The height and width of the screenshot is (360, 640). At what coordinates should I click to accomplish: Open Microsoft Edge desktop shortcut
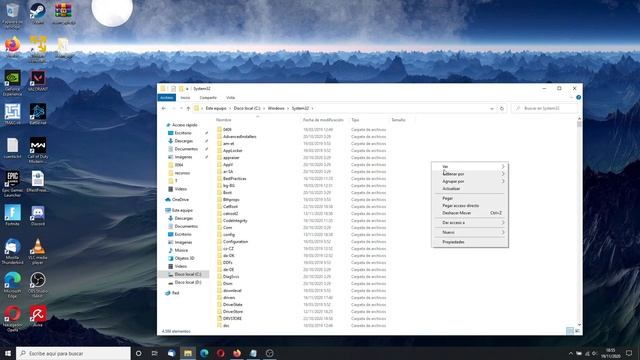click(x=12, y=285)
